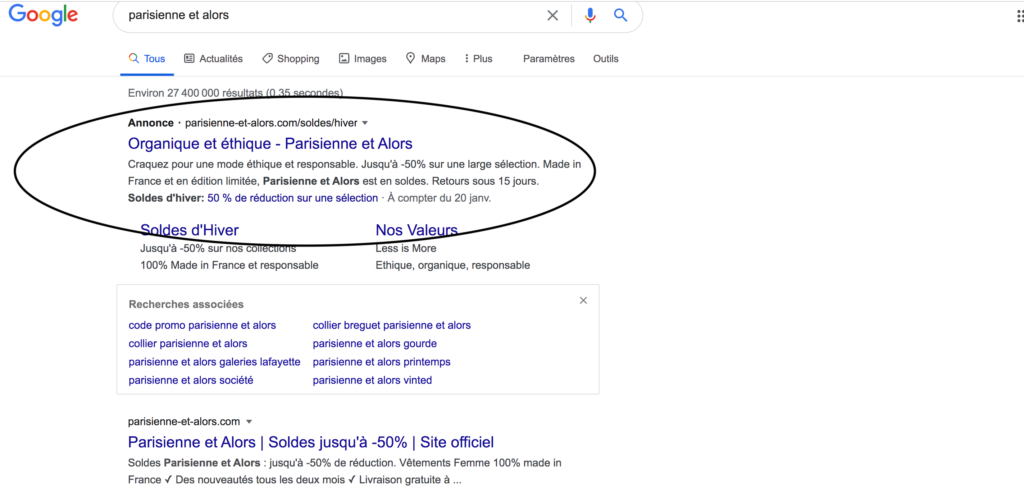This screenshot has height=497, width=1024.
Task: Expand the ad URL dropdown arrow
Action: click(x=365, y=123)
